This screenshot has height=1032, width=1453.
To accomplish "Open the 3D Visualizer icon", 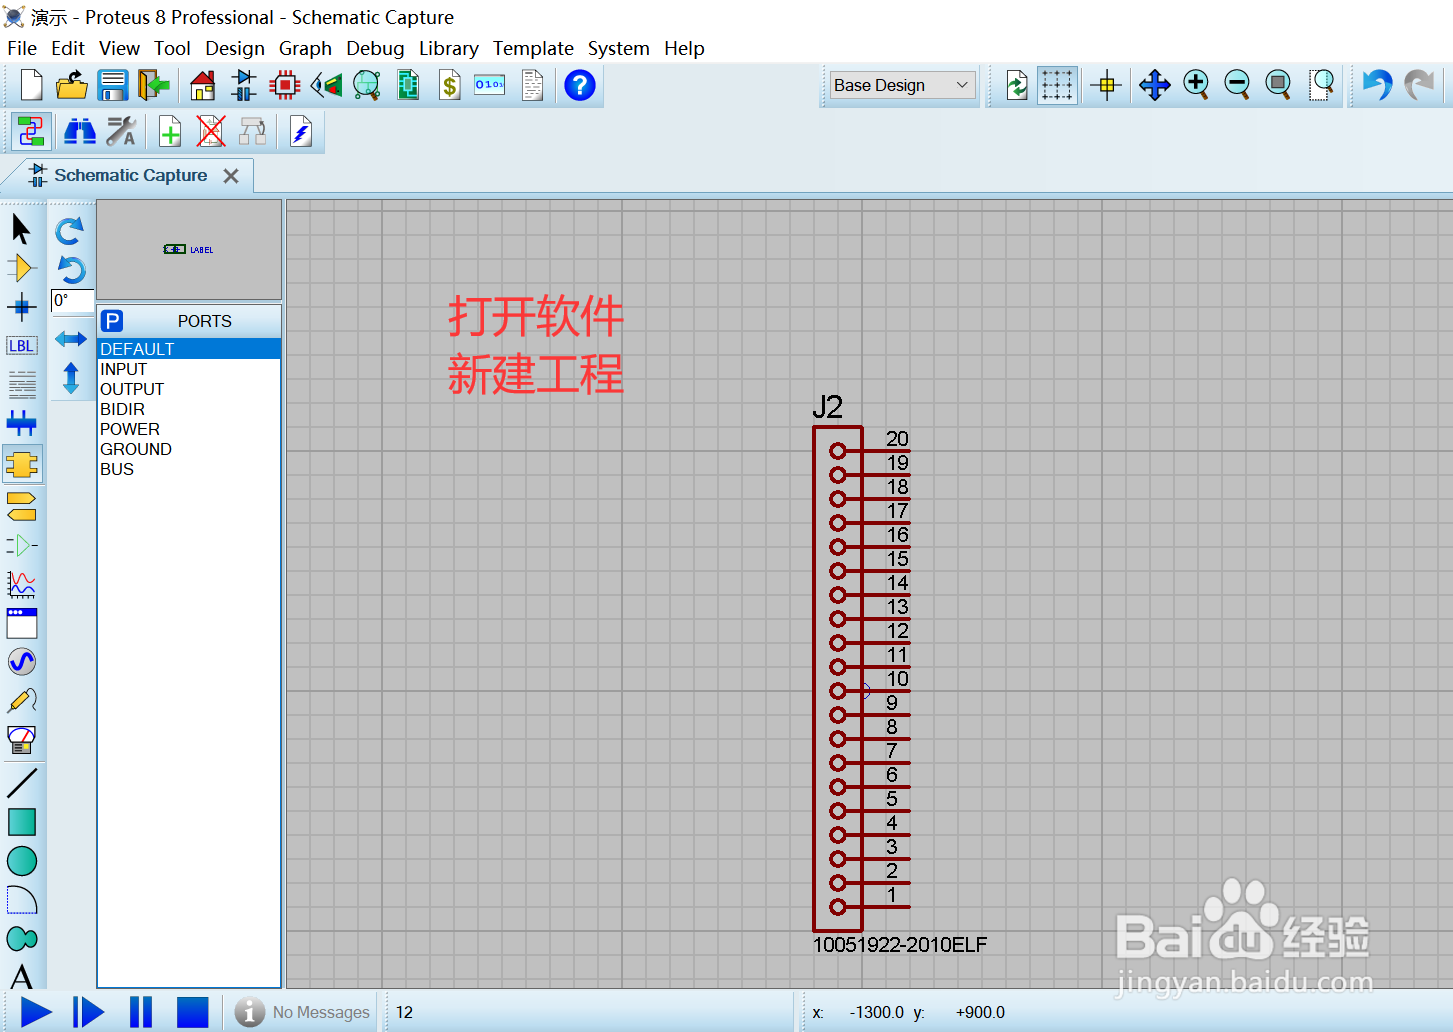I will click(x=326, y=85).
